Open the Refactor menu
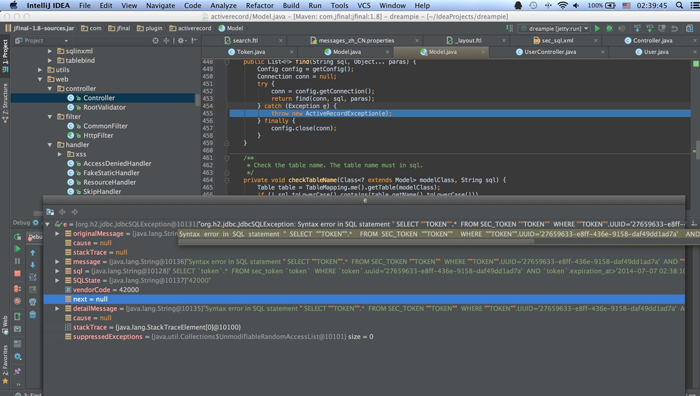Screen dimensions: 700x396 [259, 5]
